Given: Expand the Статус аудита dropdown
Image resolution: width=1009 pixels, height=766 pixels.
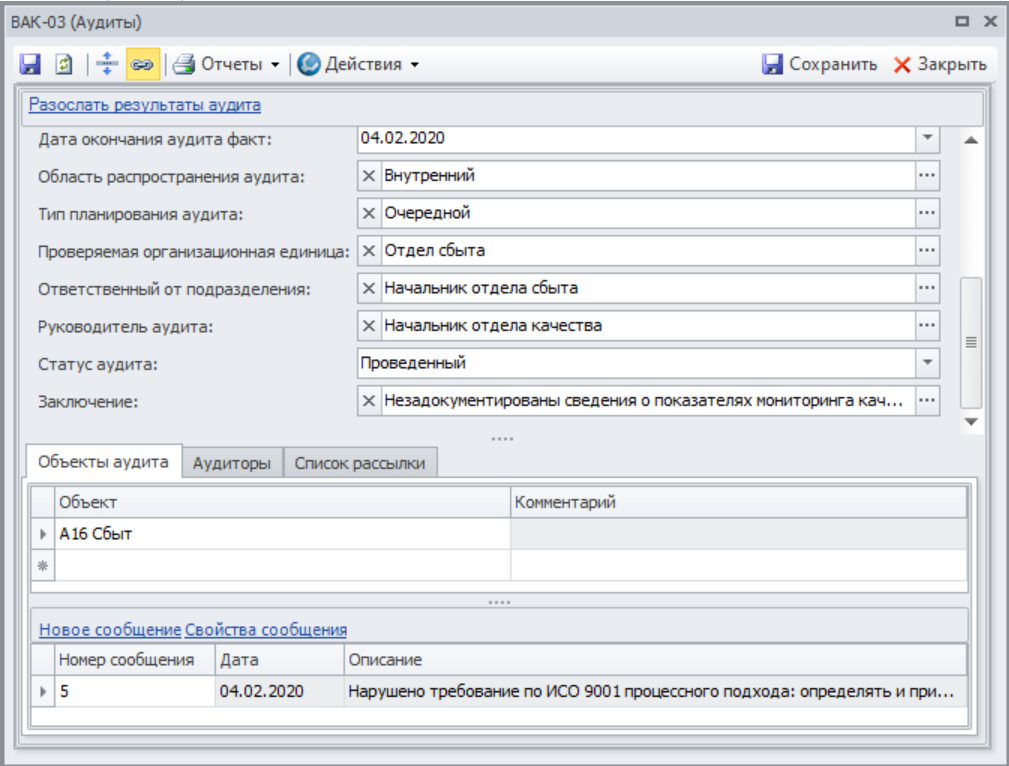Looking at the screenshot, I should (x=927, y=362).
